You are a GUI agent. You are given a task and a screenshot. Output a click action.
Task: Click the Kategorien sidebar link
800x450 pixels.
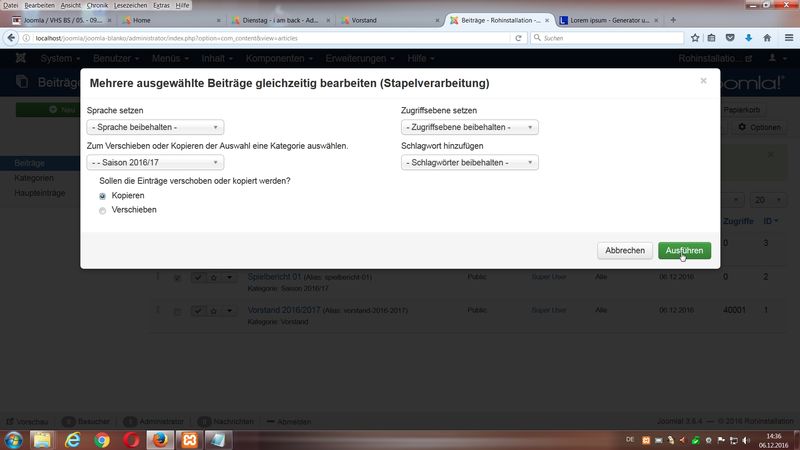tap(34, 178)
